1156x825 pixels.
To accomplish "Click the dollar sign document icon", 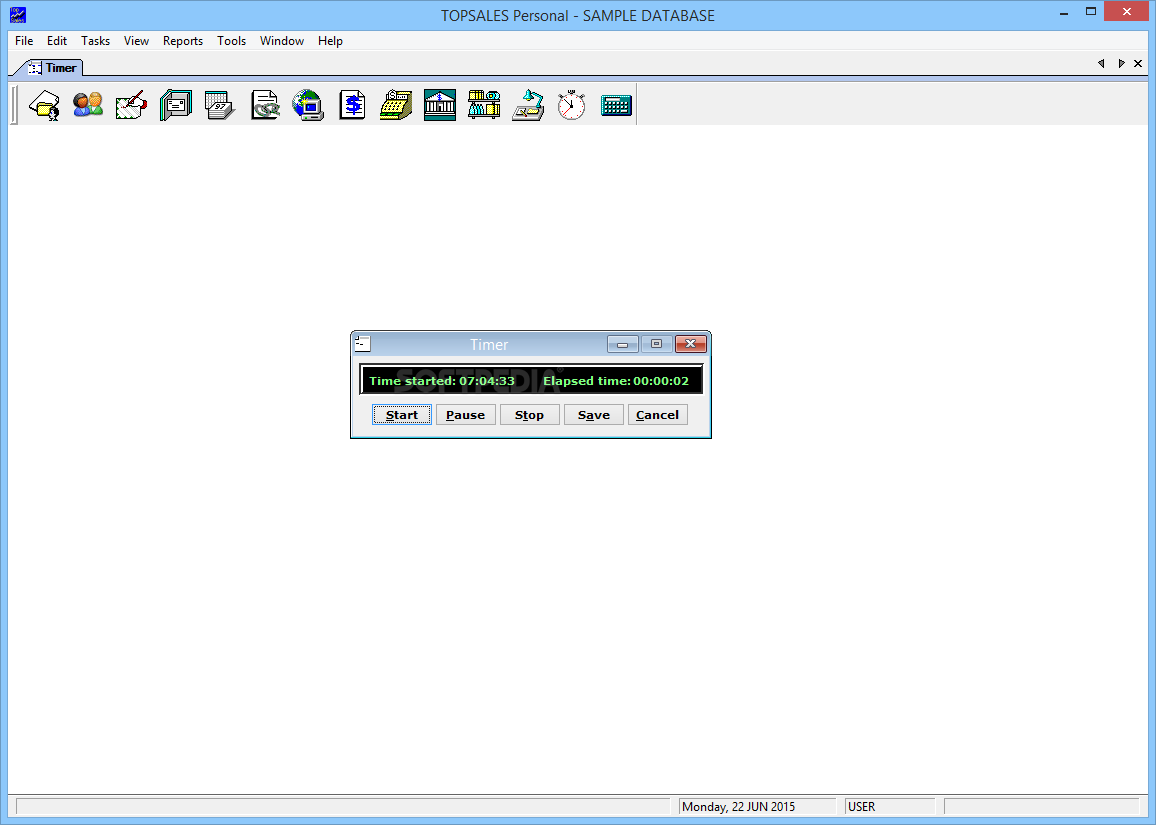I will 352,105.
